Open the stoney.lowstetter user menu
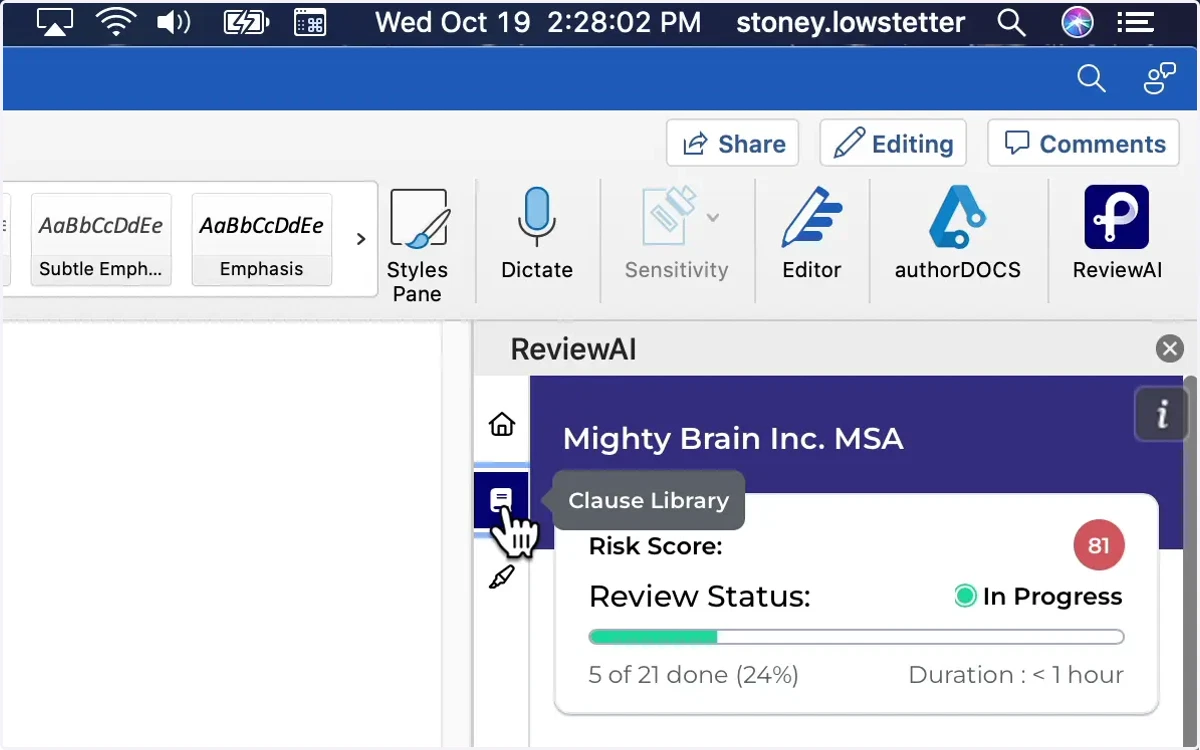1200x750 pixels. [851, 22]
